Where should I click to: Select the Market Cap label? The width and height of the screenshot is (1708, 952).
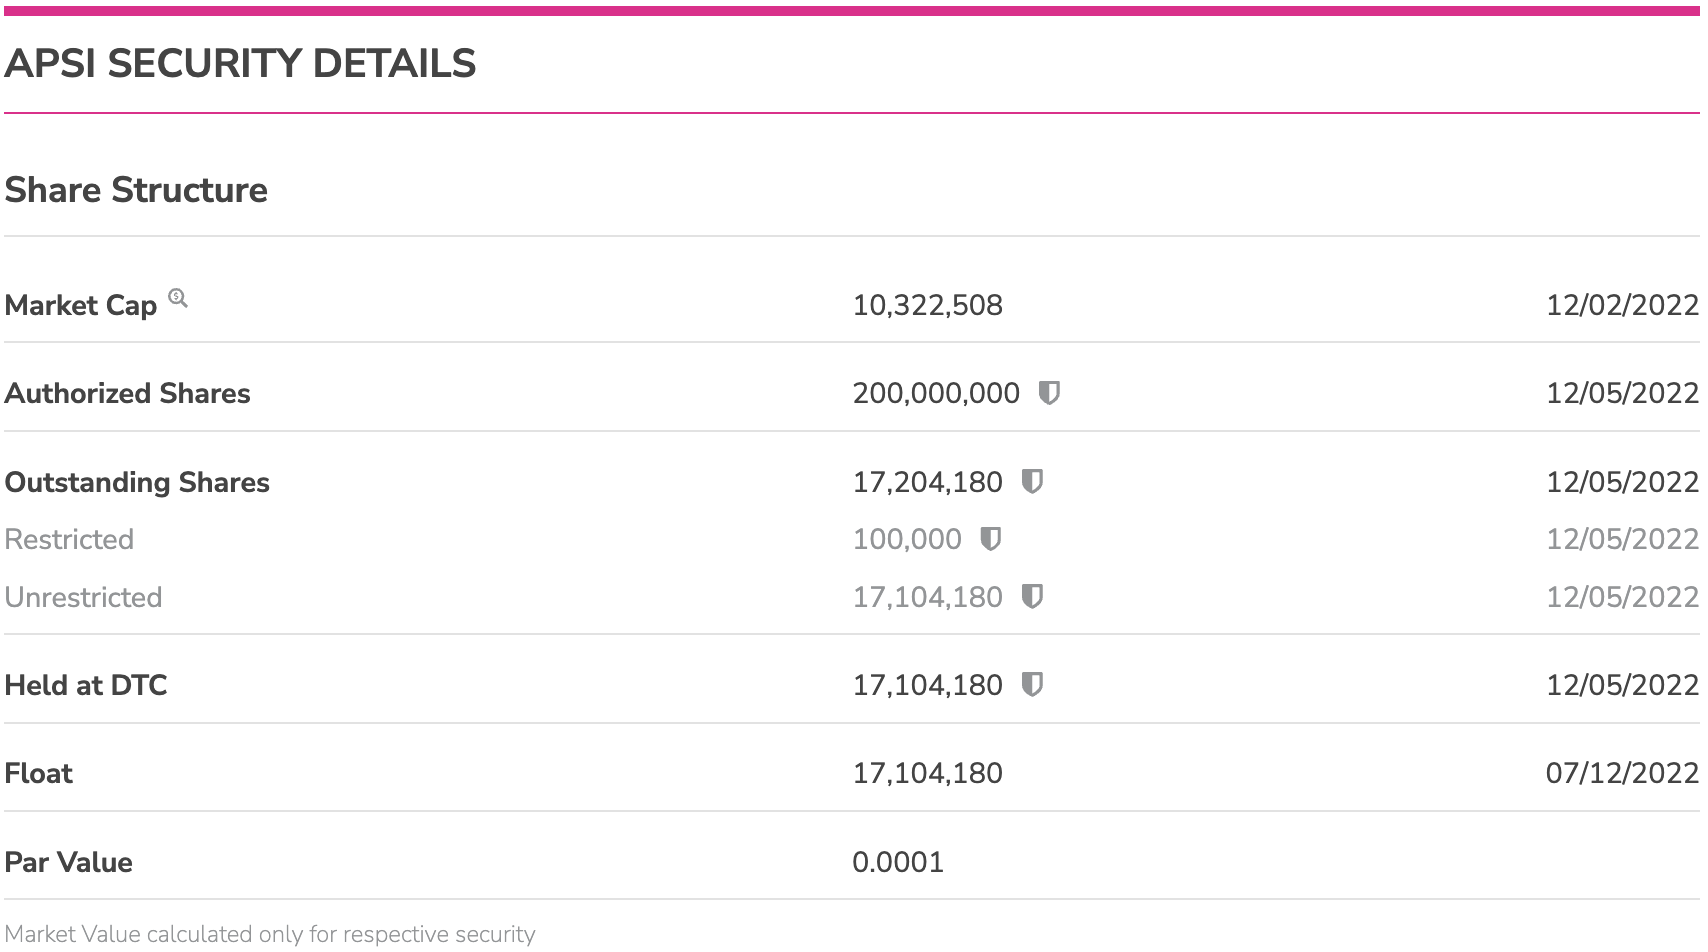click(81, 305)
